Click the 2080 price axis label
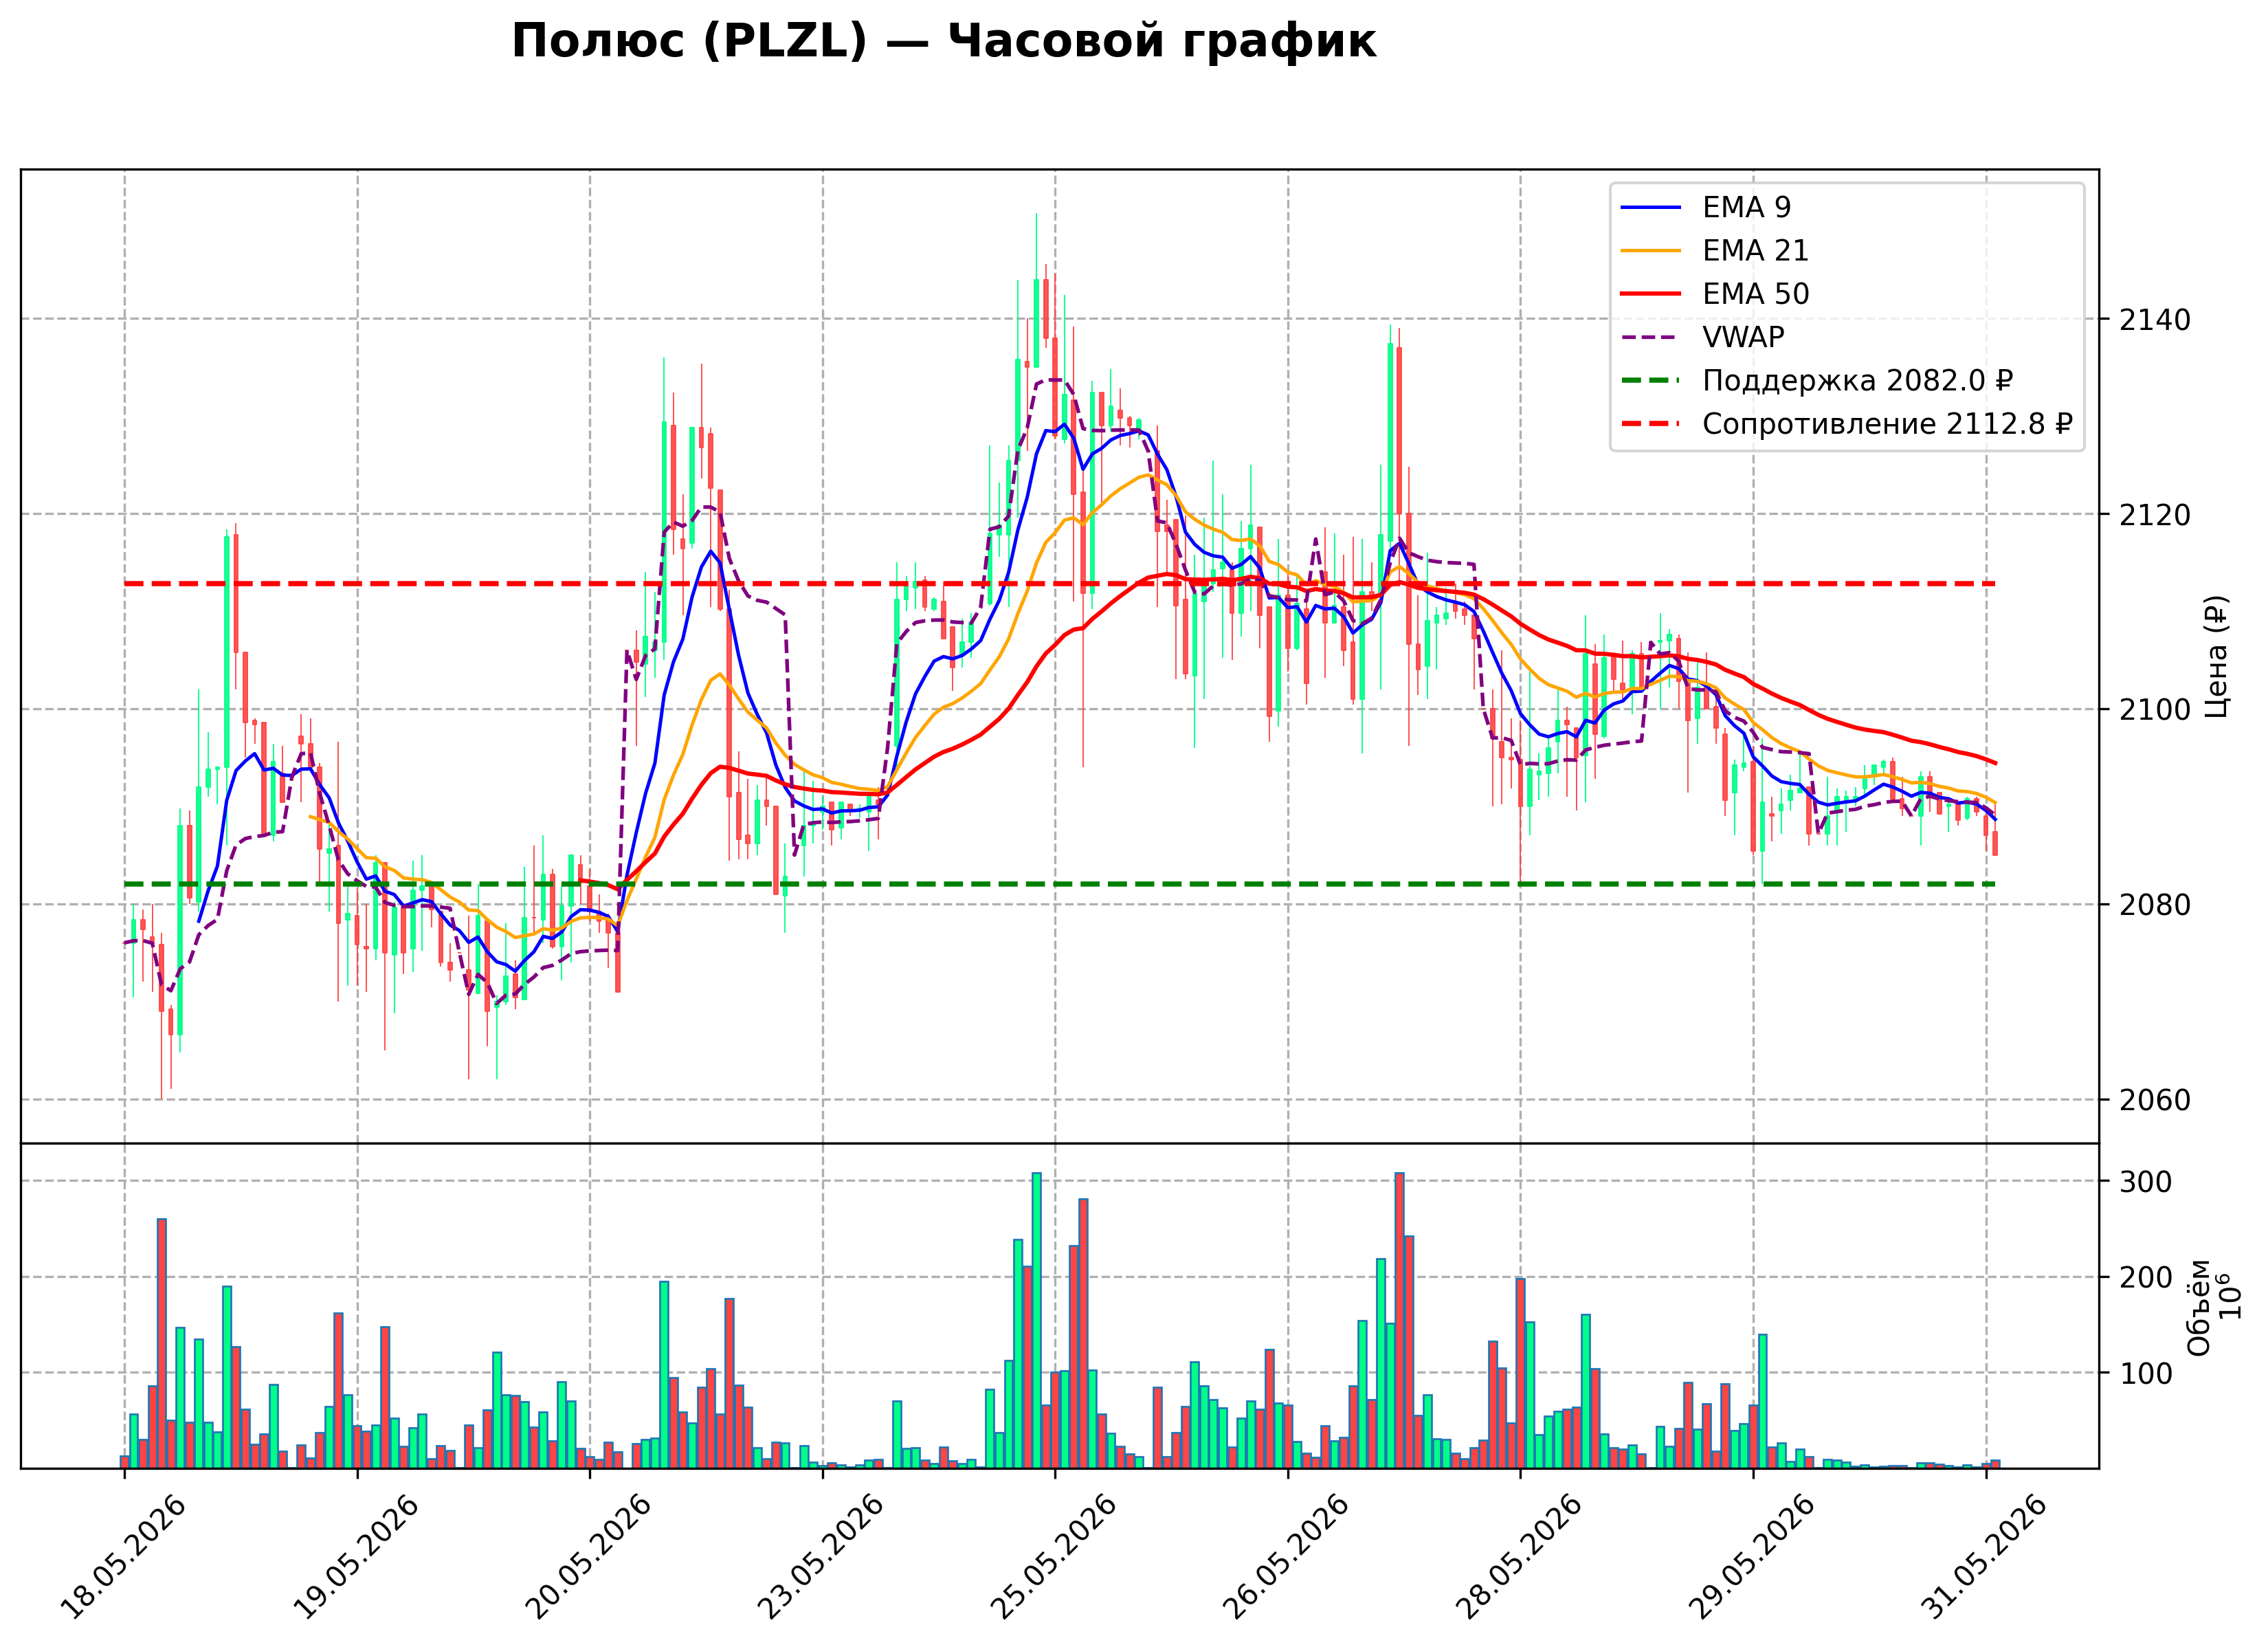 pos(2154,905)
